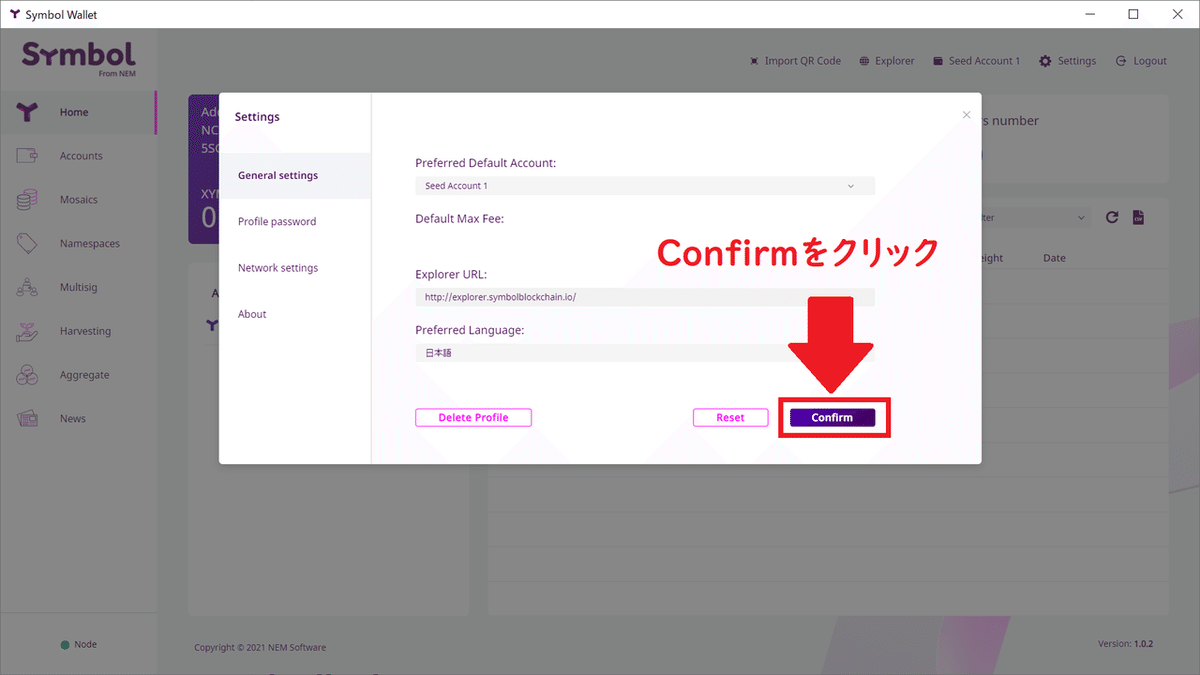The image size is (1200, 675).
Task: Click the Logout icon
Action: tap(1121, 61)
